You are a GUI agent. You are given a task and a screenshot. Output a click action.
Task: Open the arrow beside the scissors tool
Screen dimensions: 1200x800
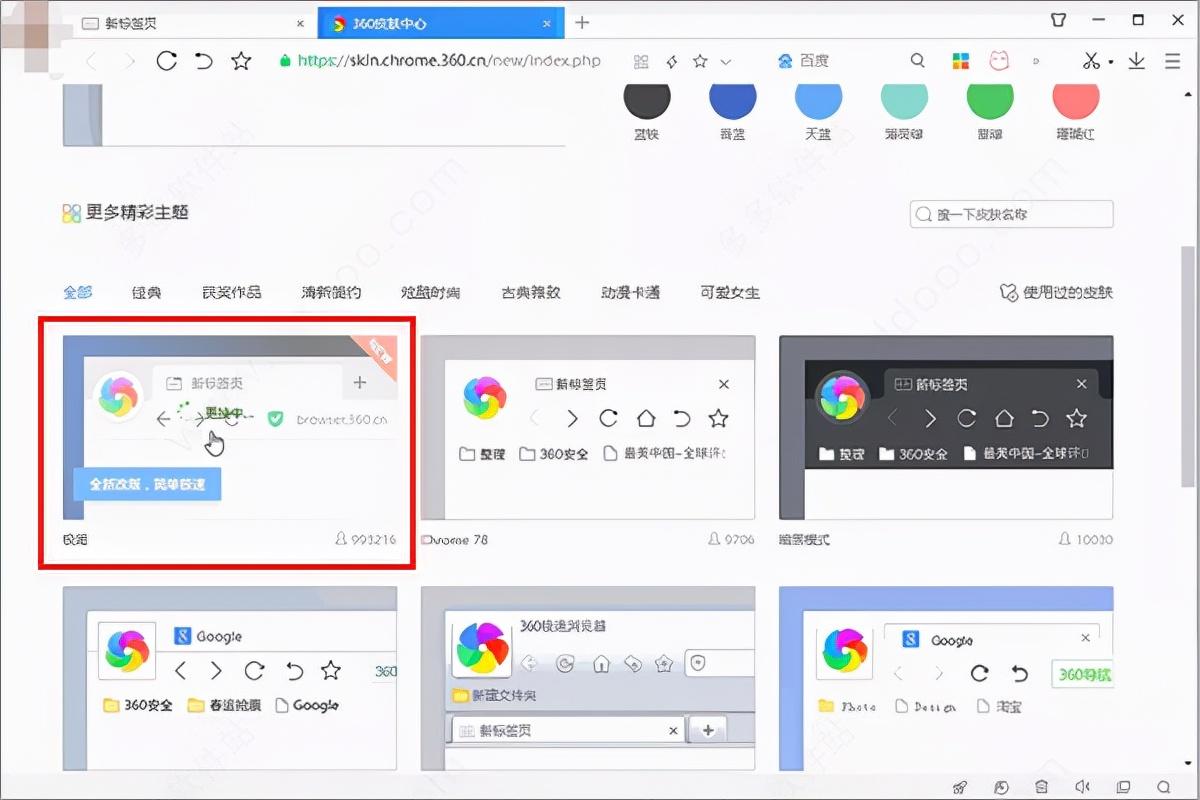[1112, 62]
